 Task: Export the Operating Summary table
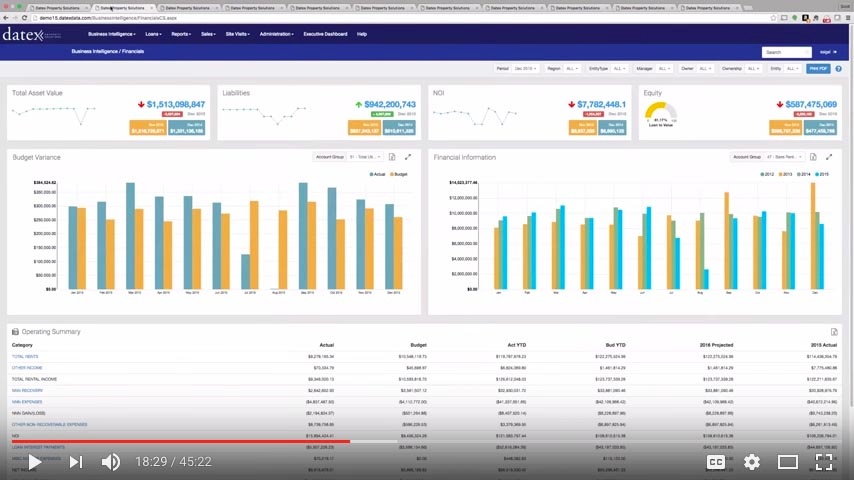(834, 332)
